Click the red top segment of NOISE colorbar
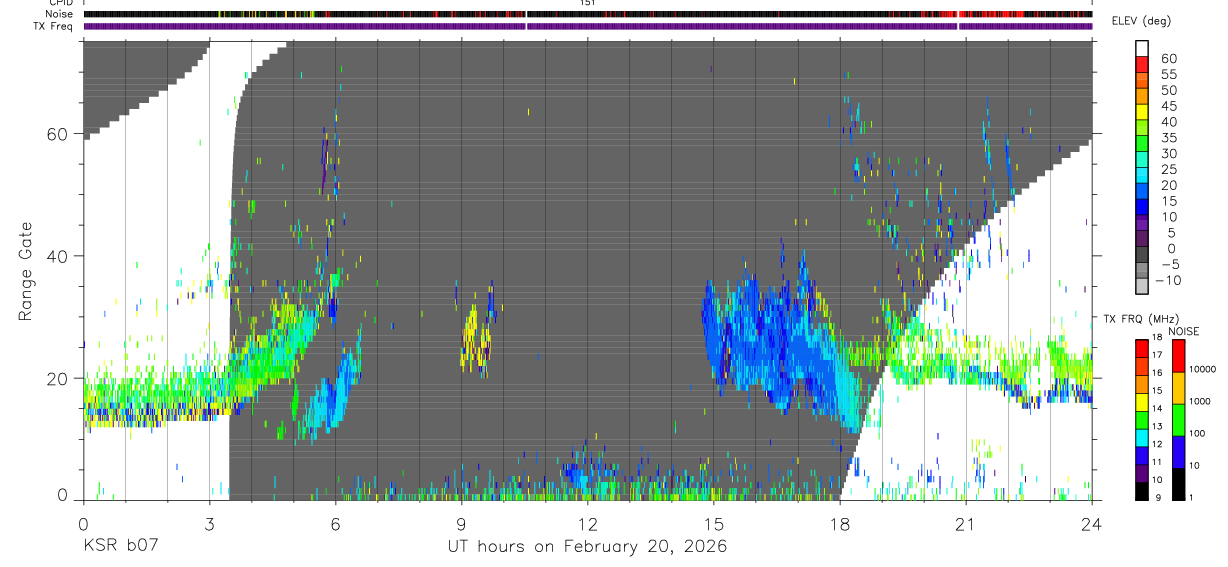The image size is (1228, 567). (x=1178, y=356)
